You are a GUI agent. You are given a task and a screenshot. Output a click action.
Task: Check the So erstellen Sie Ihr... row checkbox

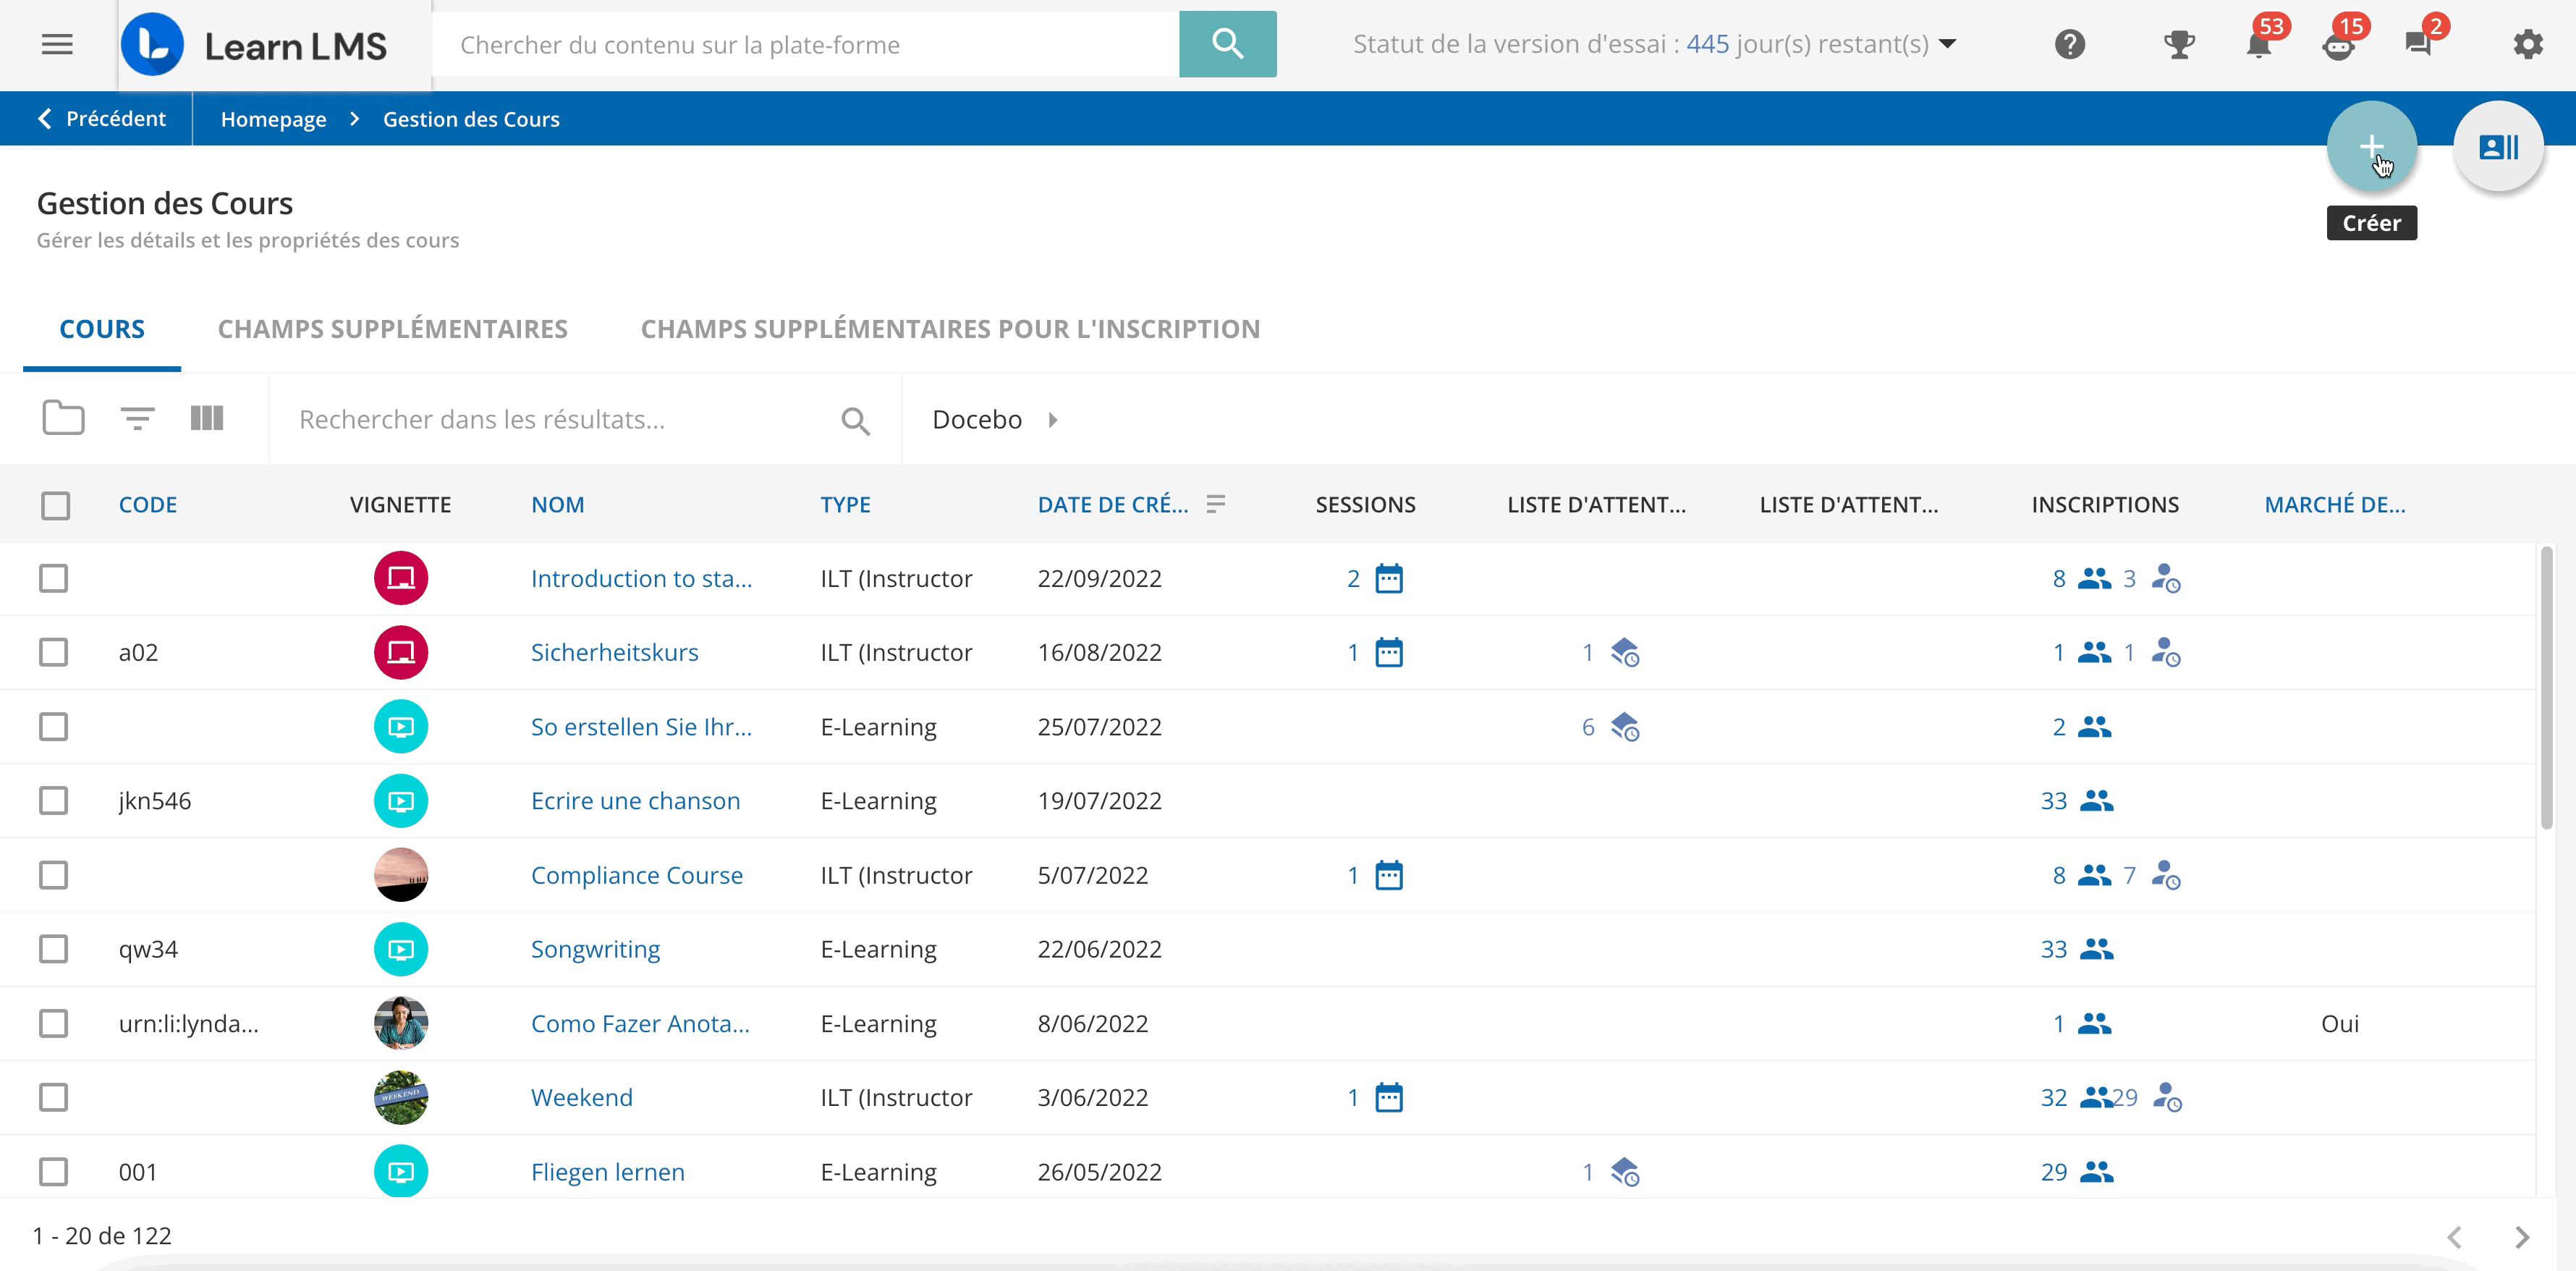pos(53,726)
